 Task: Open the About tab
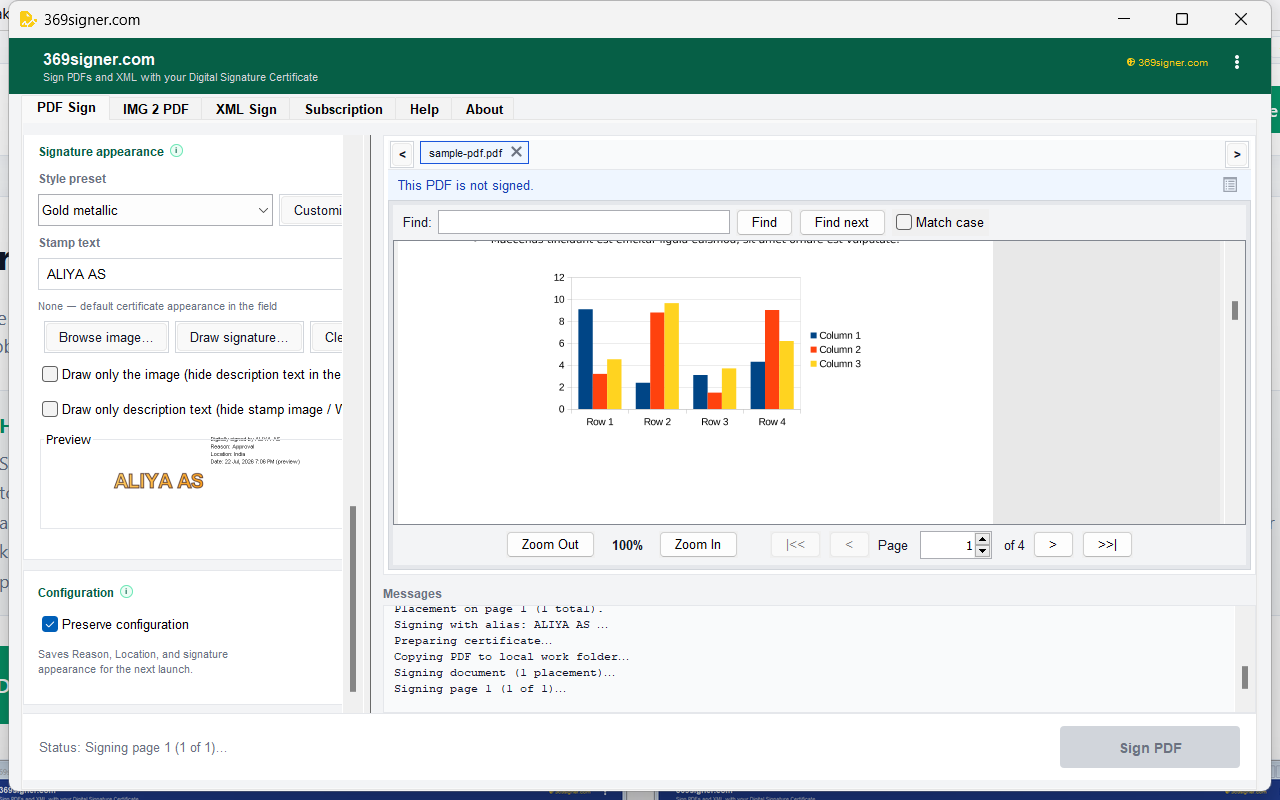(x=484, y=109)
